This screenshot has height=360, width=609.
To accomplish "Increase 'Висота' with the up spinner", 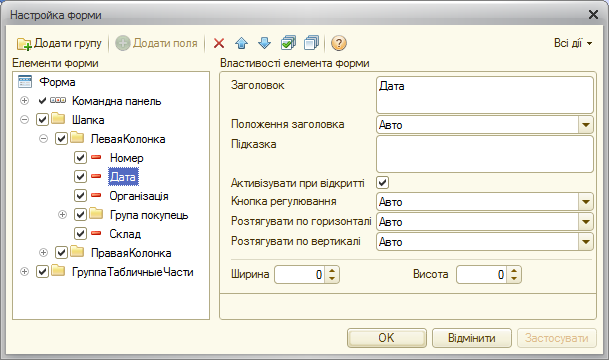I will point(514,270).
